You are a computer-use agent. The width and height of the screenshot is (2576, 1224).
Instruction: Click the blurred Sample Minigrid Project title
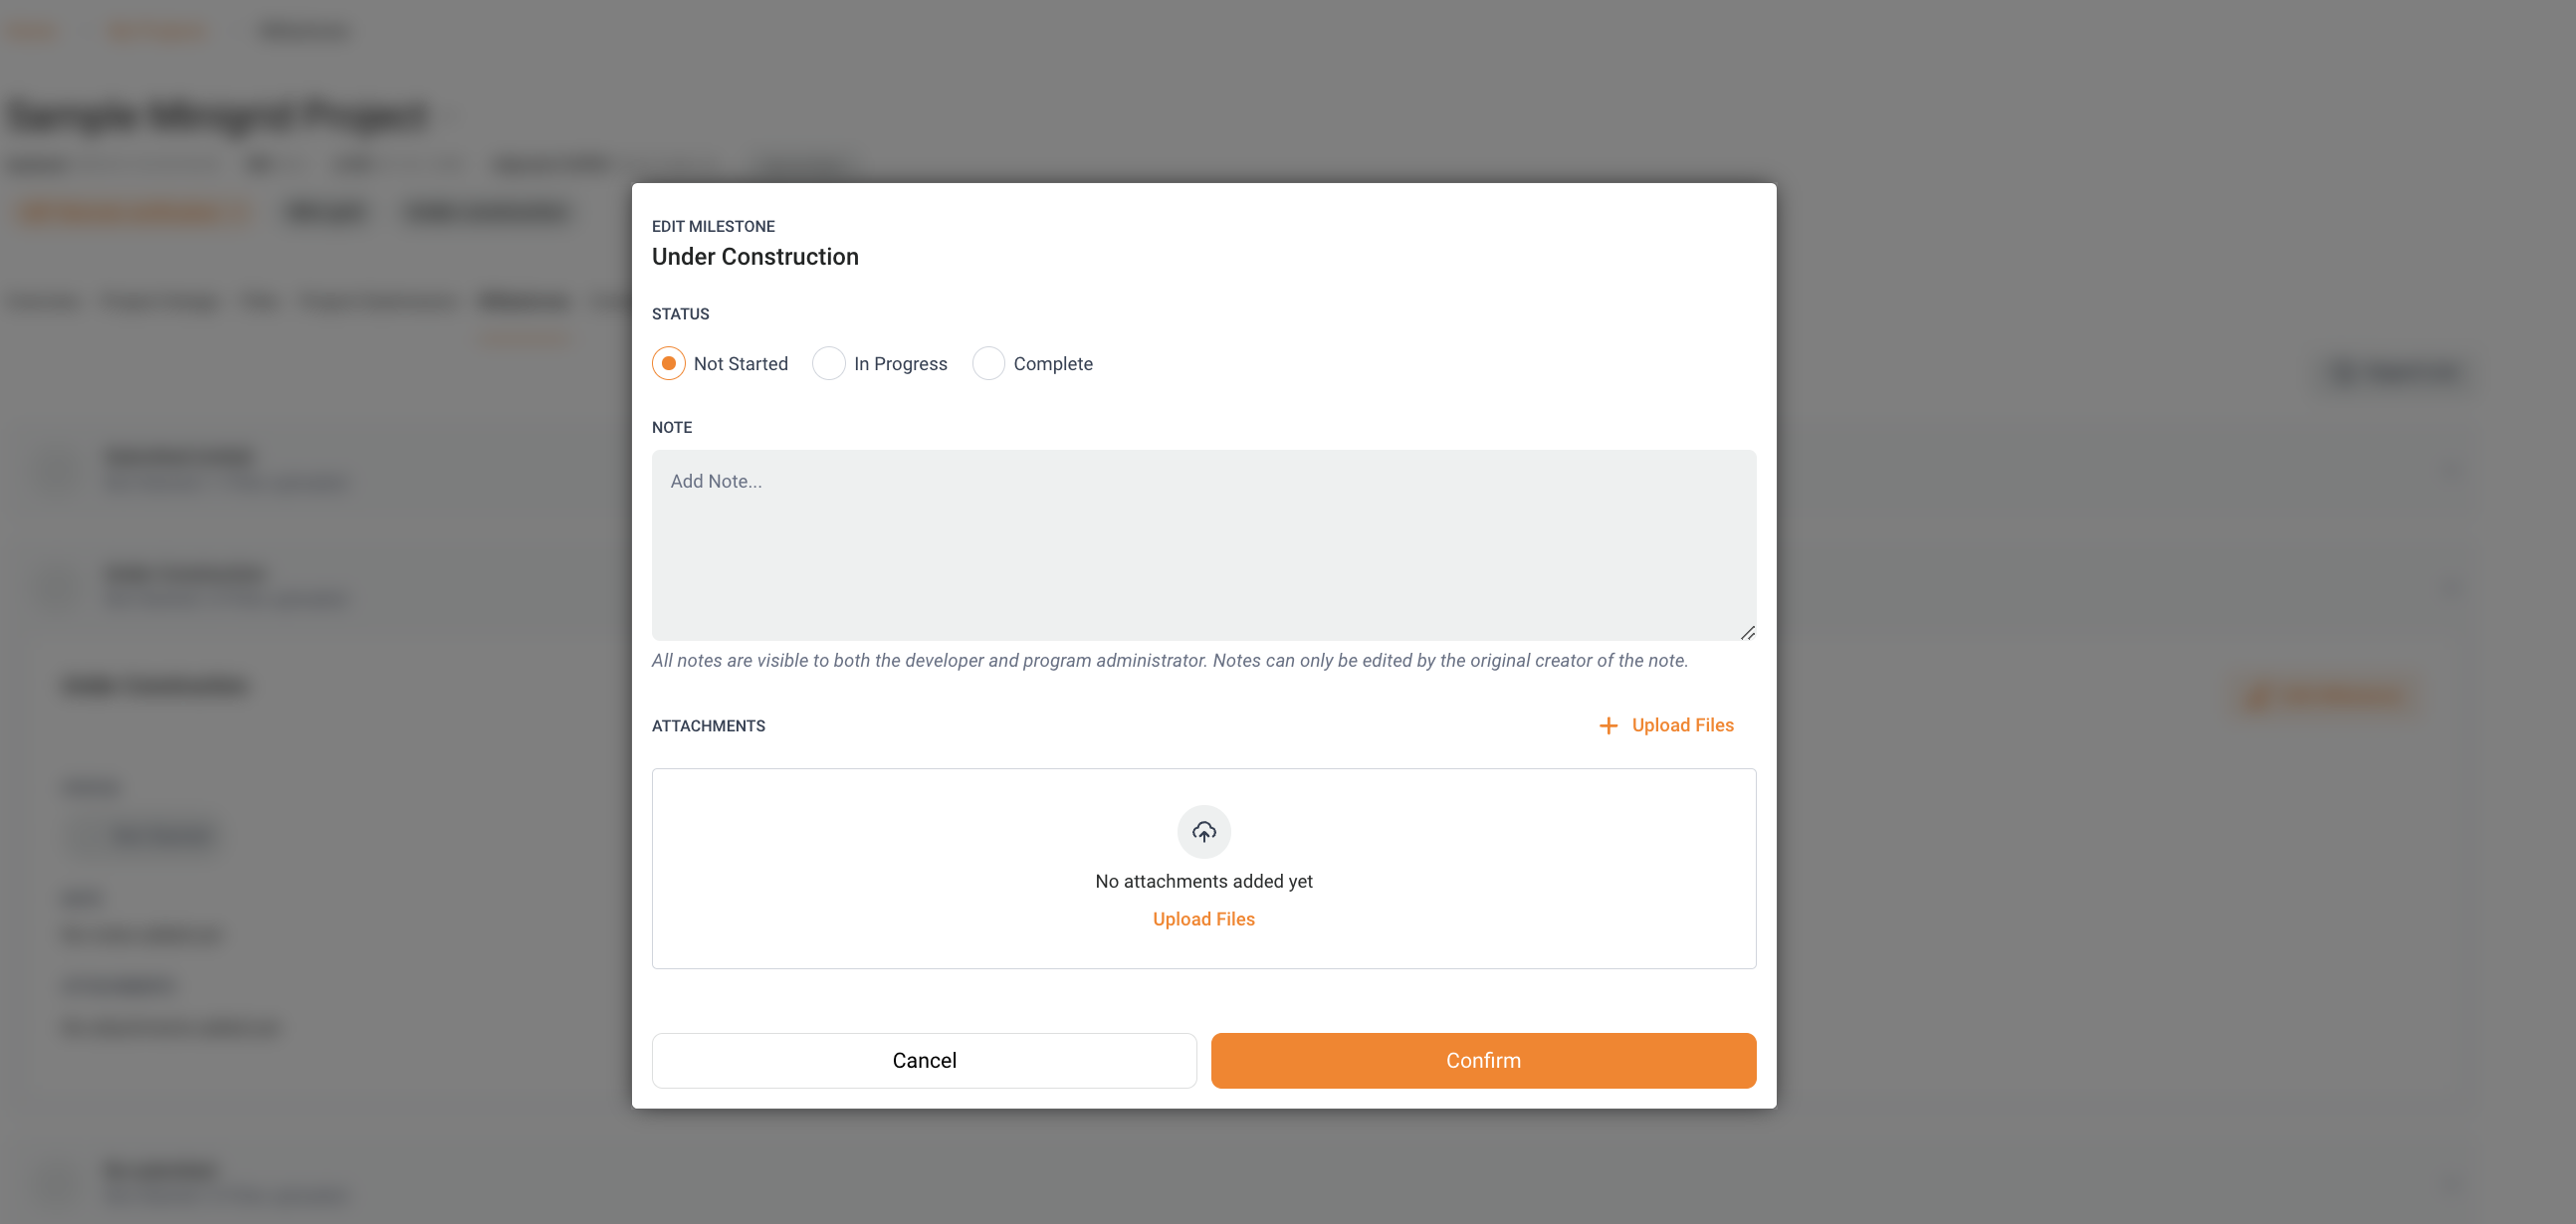(x=218, y=116)
